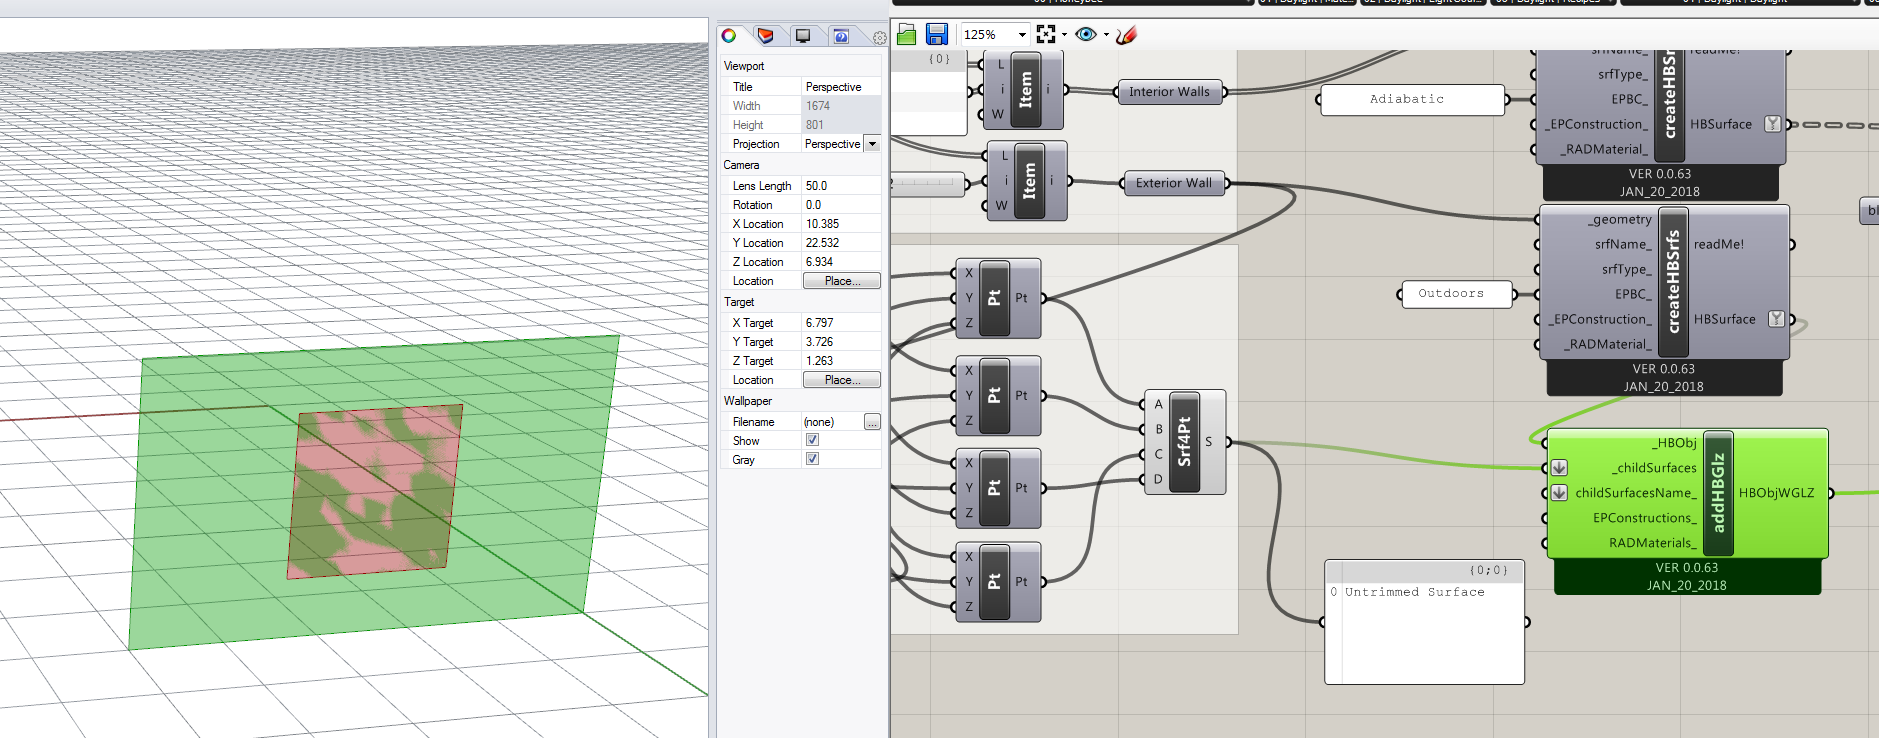Click the Exterior Wall panel
The width and height of the screenshot is (1879, 738).
(x=1173, y=183)
